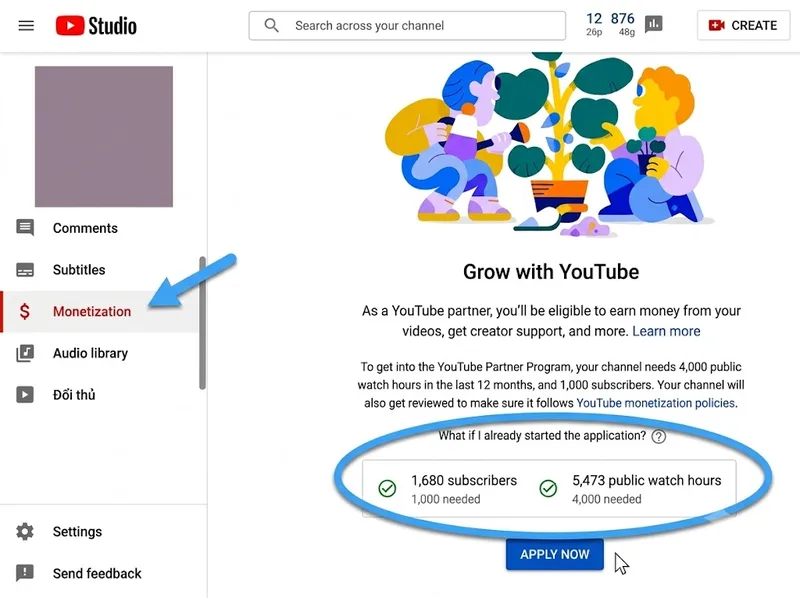Click the 'Grow with YouTube' heading
Viewport: 800px width, 598px height.
(551, 272)
